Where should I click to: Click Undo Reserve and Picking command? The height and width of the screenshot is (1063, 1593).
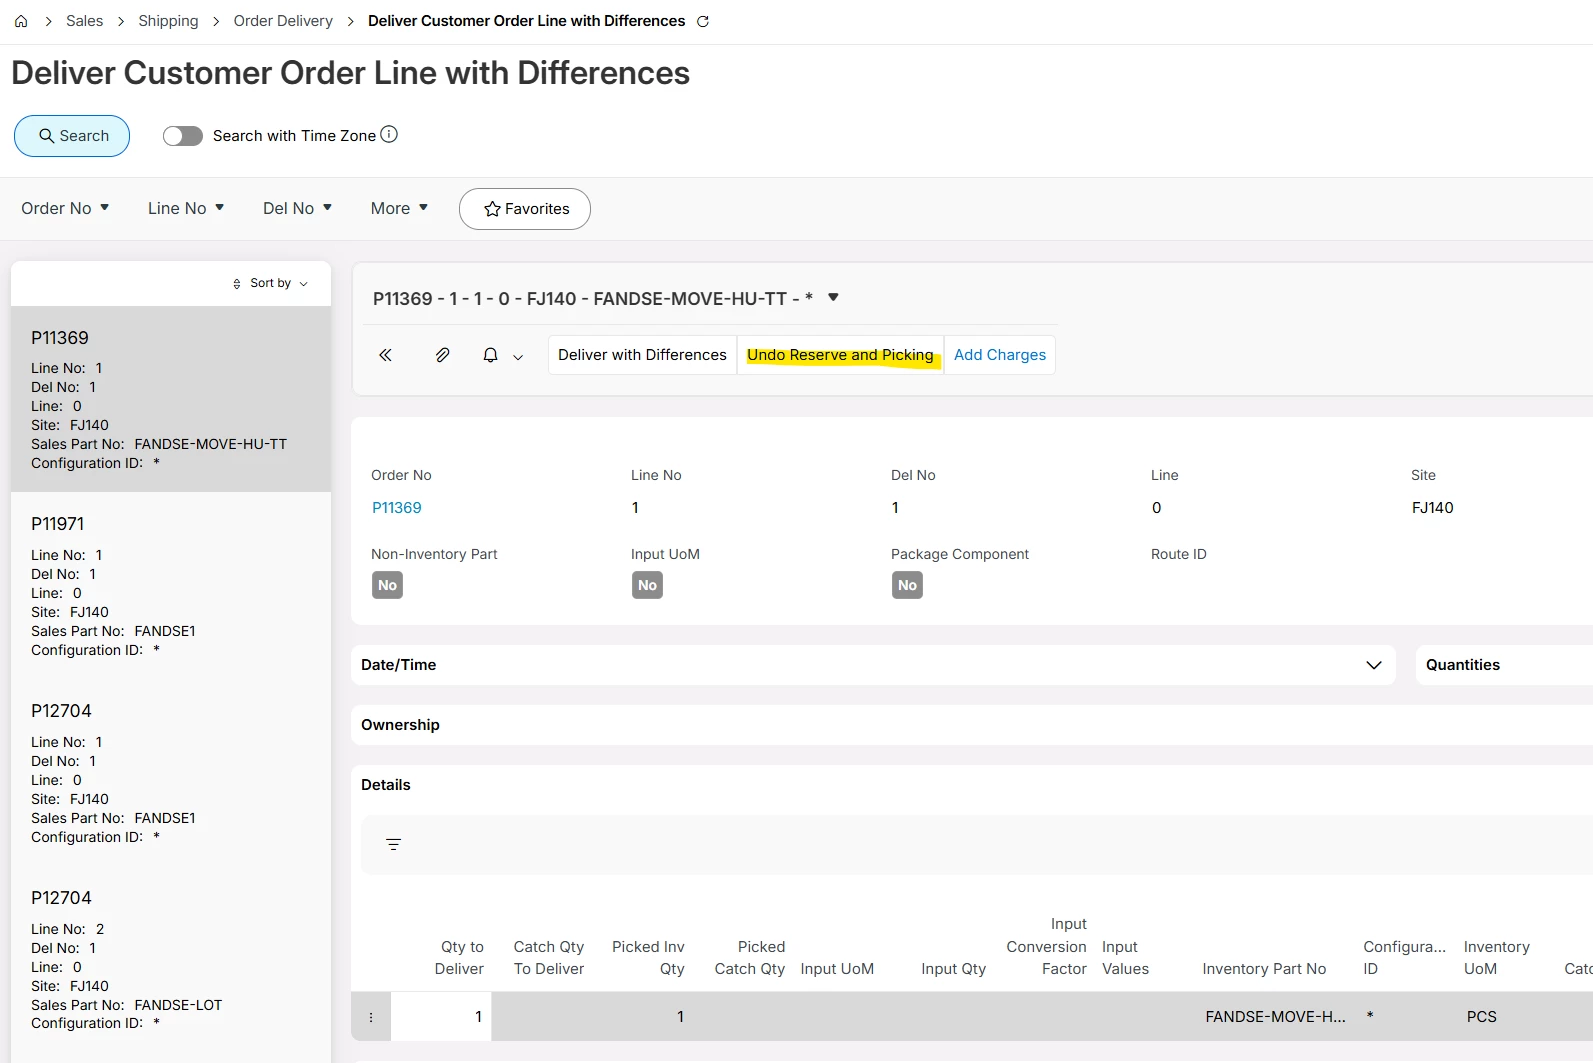840,355
